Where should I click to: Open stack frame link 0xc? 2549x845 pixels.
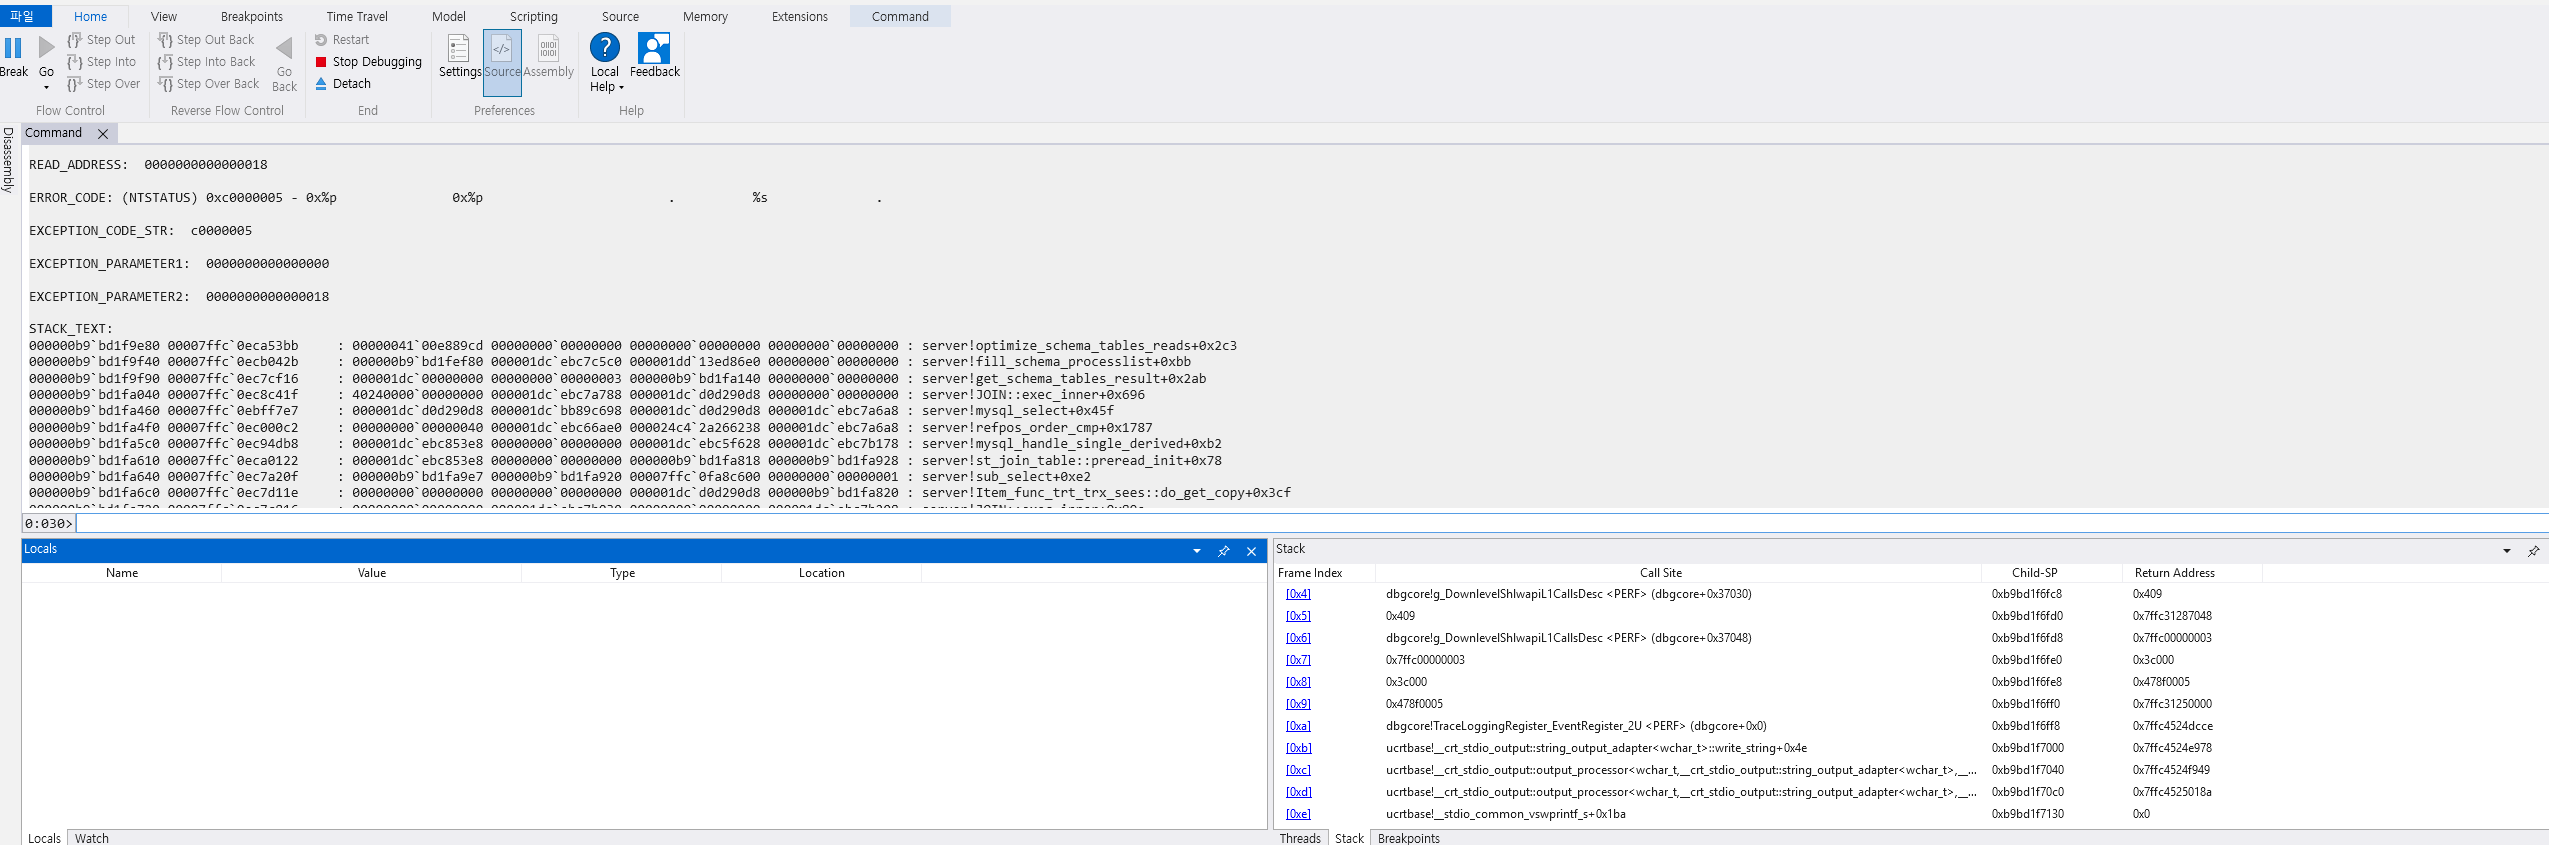pos(1298,770)
